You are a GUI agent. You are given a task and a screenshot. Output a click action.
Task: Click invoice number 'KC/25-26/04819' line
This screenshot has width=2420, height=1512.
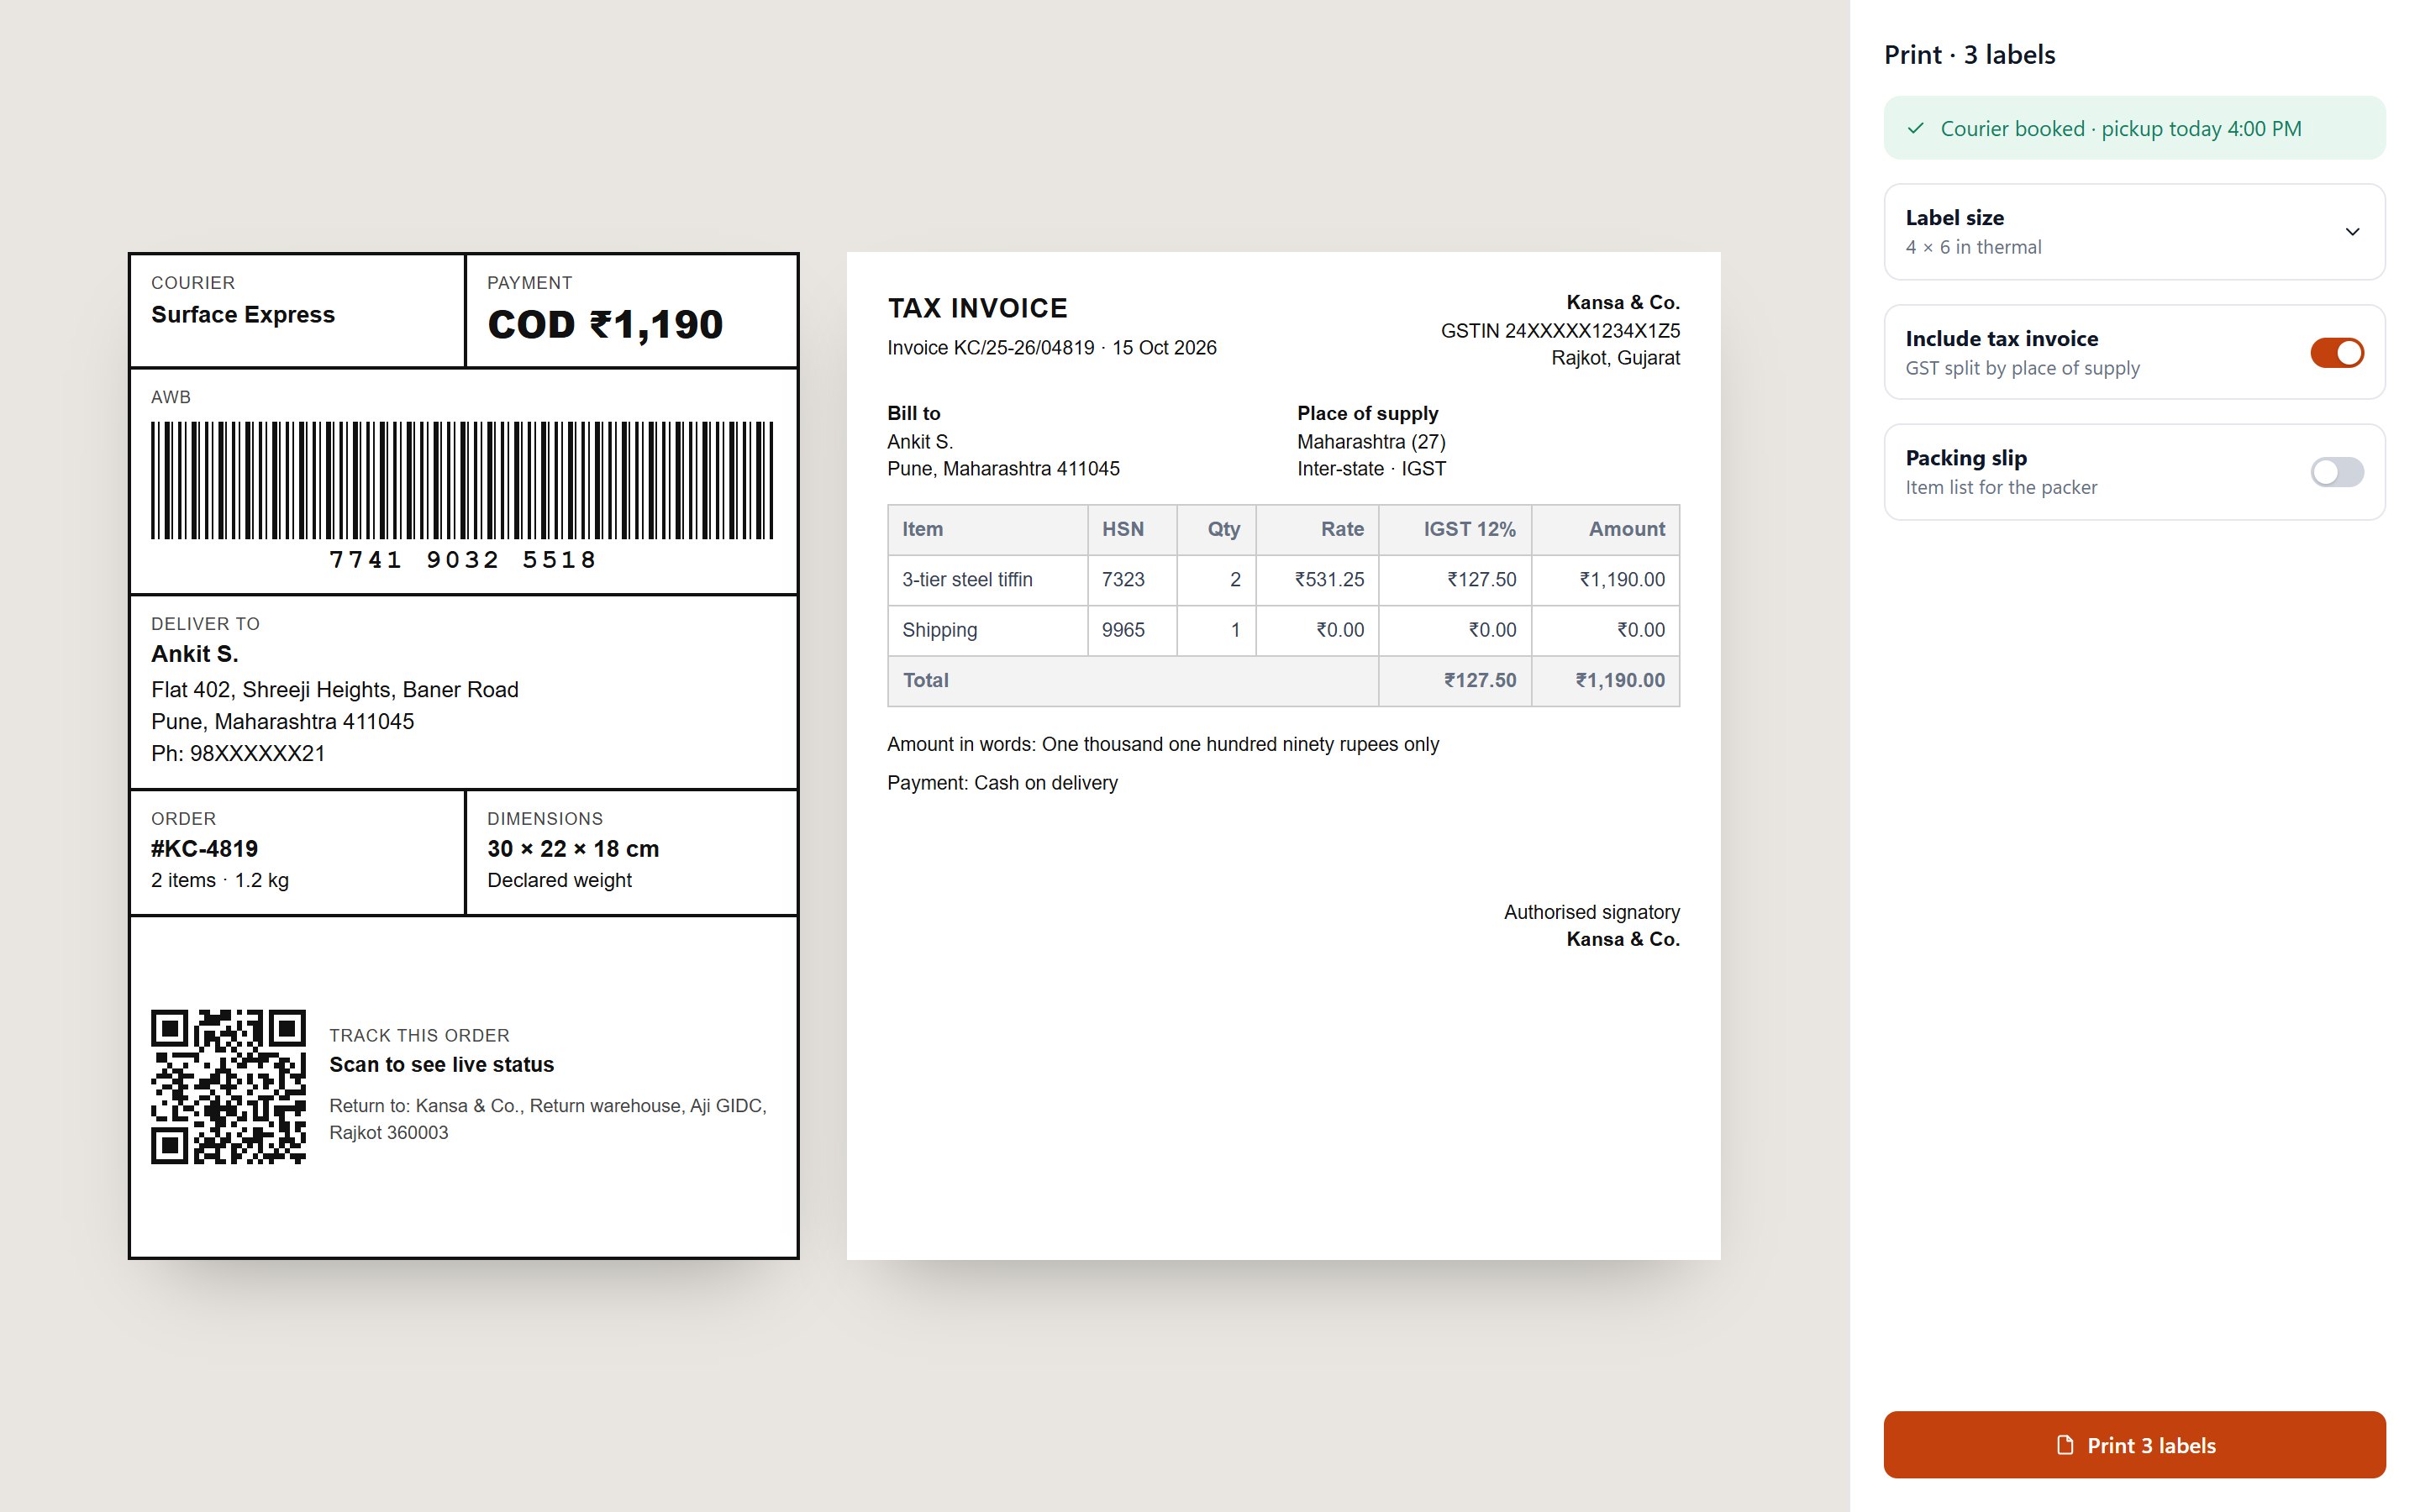click(1051, 348)
